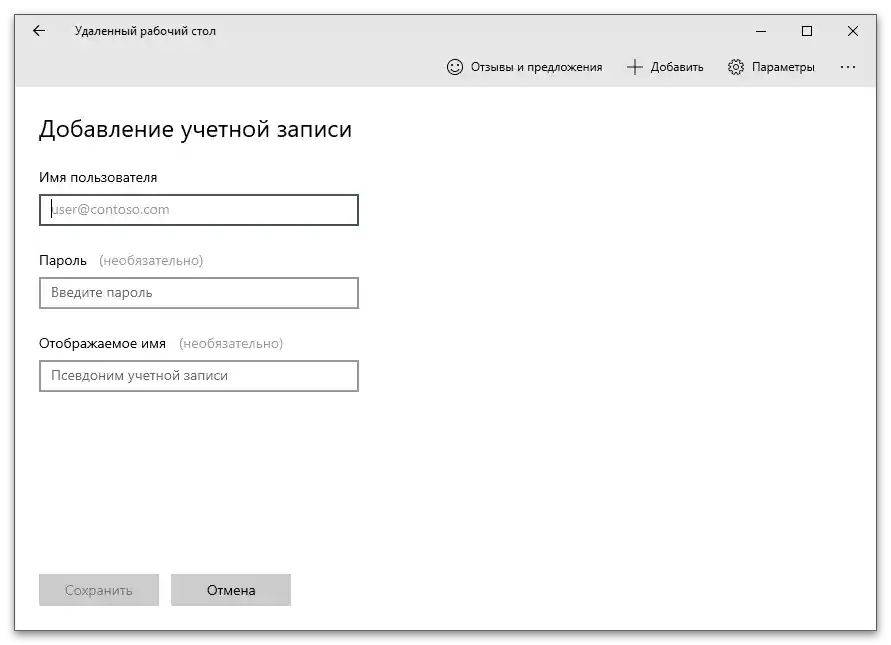Open Отзывы и предложения feedback smiley
The height and width of the screenshot is (645, 891).
[x=524, y=67]
